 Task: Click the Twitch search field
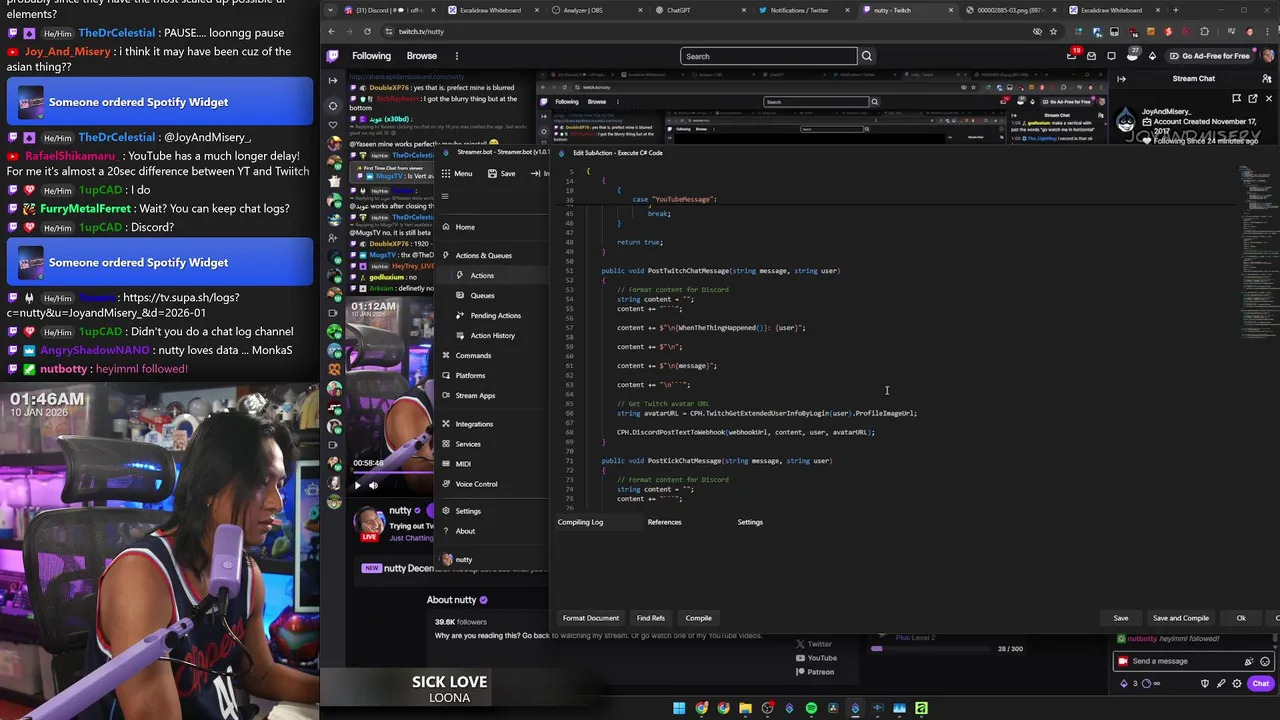tap(768, 56)
